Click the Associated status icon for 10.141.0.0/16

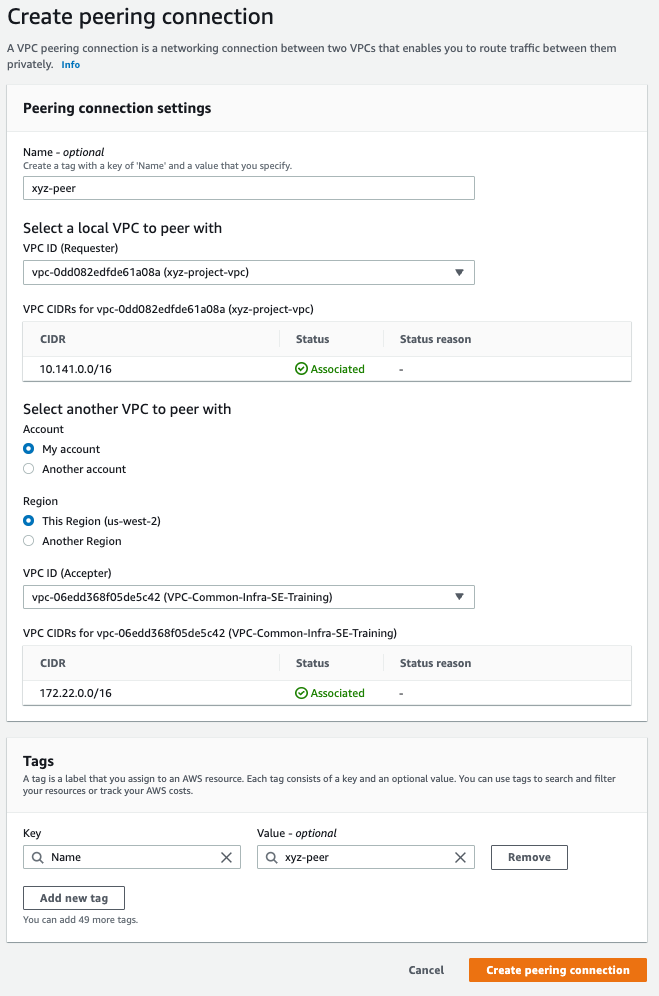tap(298, 369)
